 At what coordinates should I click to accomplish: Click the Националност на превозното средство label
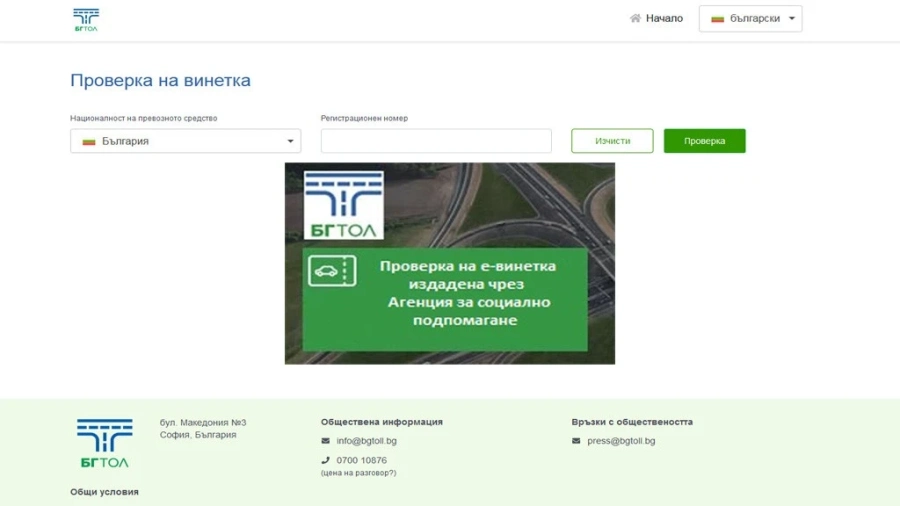[x=143, y=118]
